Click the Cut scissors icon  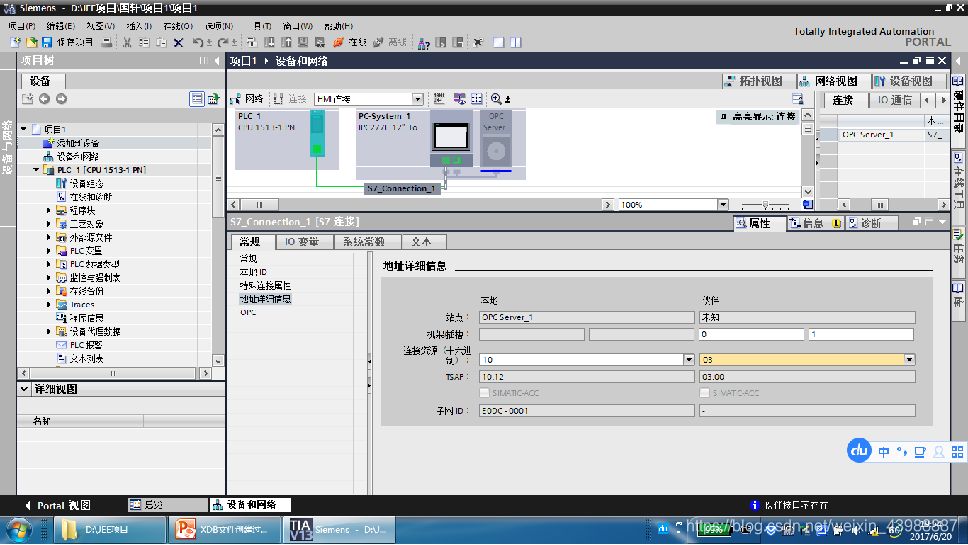(x=127, y=43)
